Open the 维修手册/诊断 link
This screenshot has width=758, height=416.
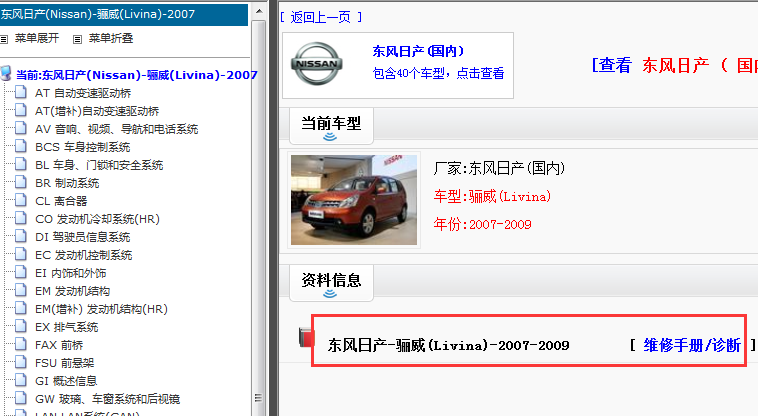pyautogui.click(x=692, y=345)
